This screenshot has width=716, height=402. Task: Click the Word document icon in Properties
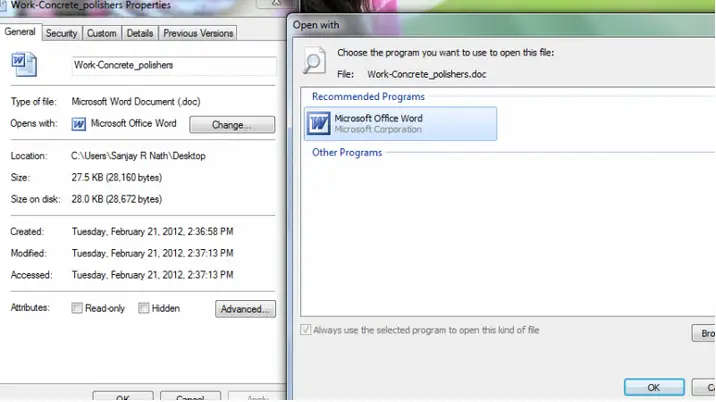pyautogui.click(x=24, y=64)
